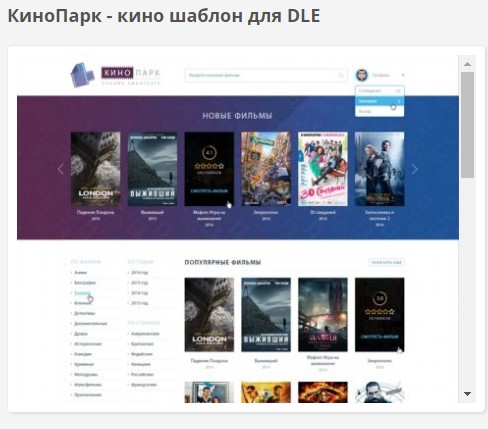Click Падение Лондона title under carousel poster
Viewport: 488px width, 429px height.
(96, 212)
